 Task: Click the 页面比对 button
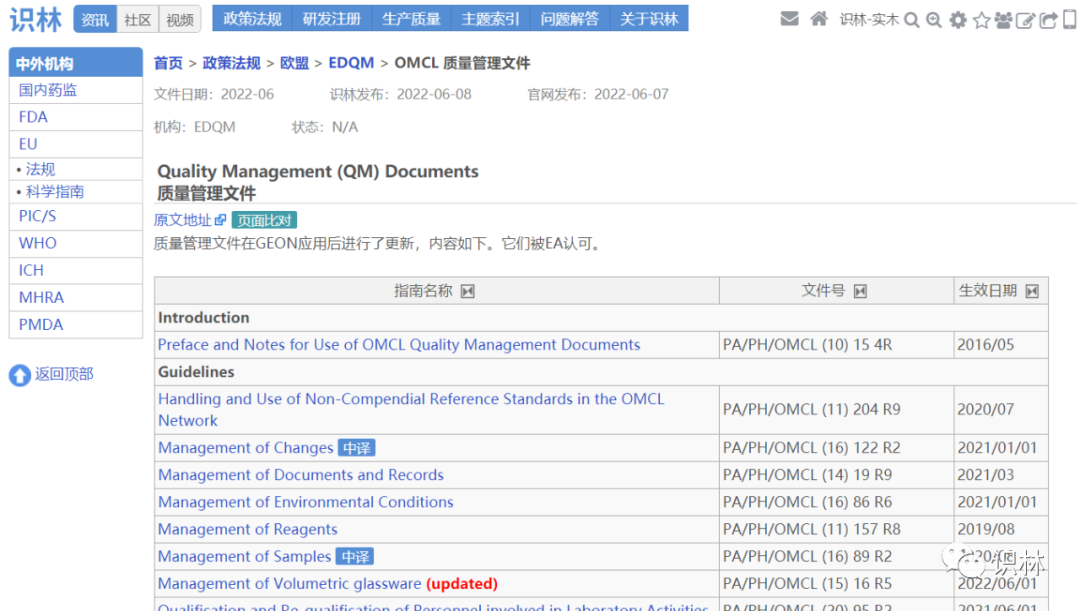(x=264, y=220)
